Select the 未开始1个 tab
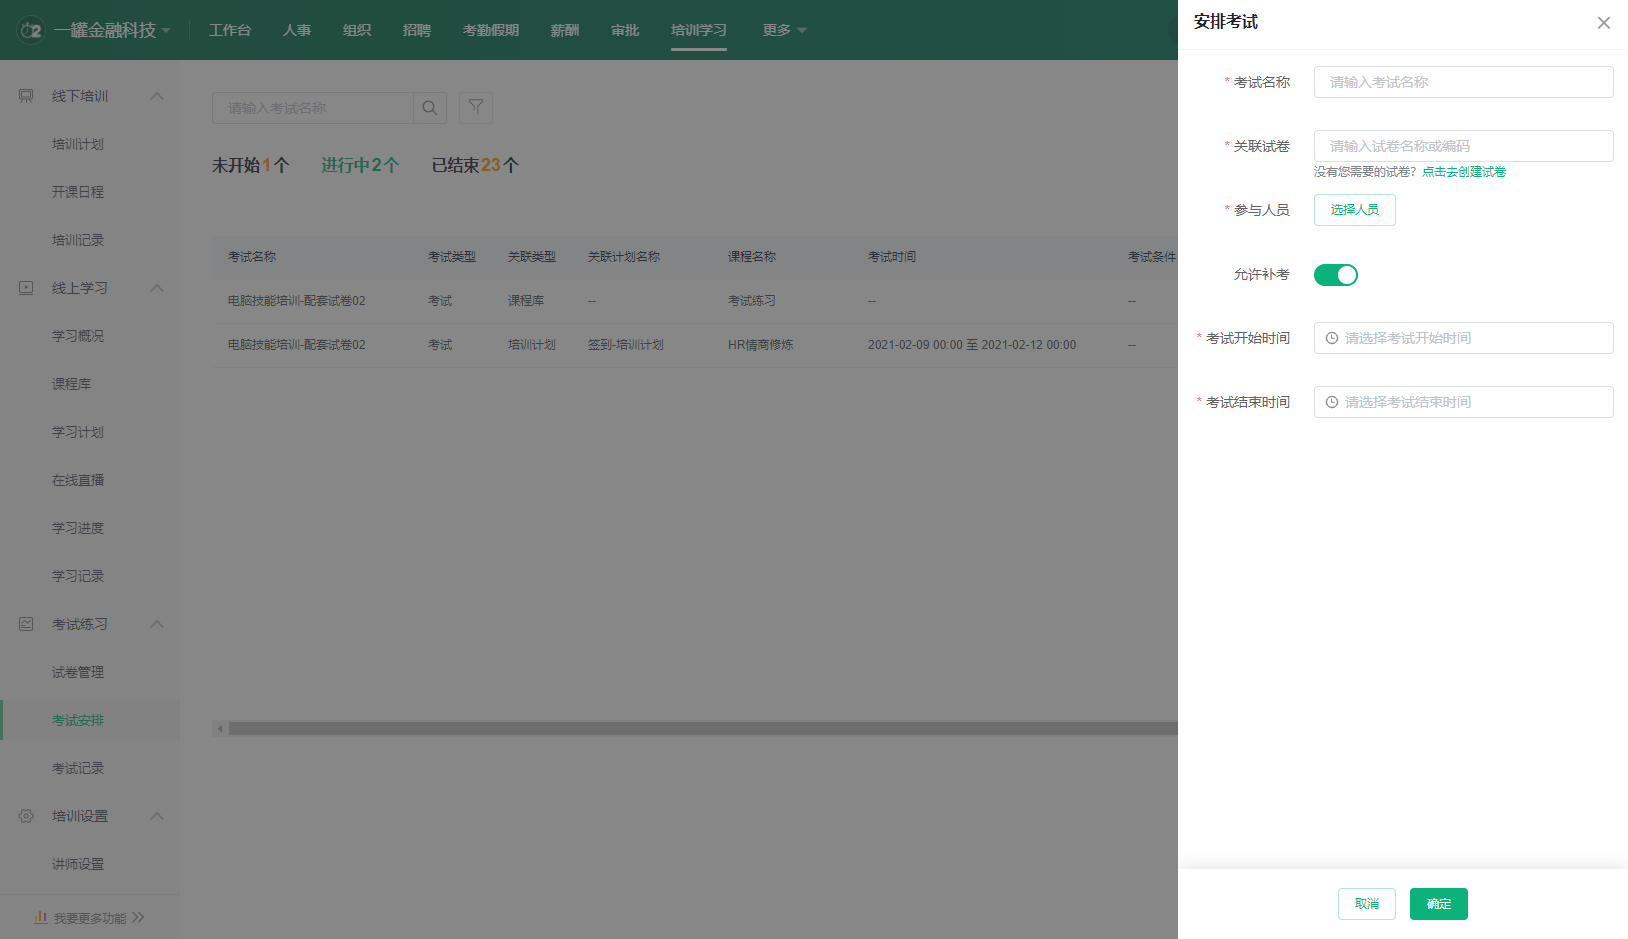1628x939 pixels. [251, 165]
